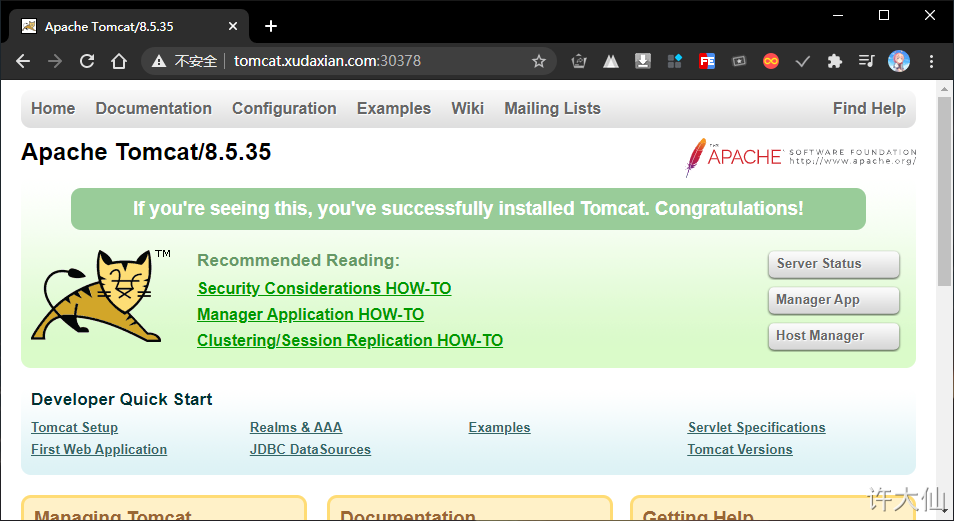Reload the Tomcat page
The width and height of the screenshot is (954, 521).
[x=87, y=61]
